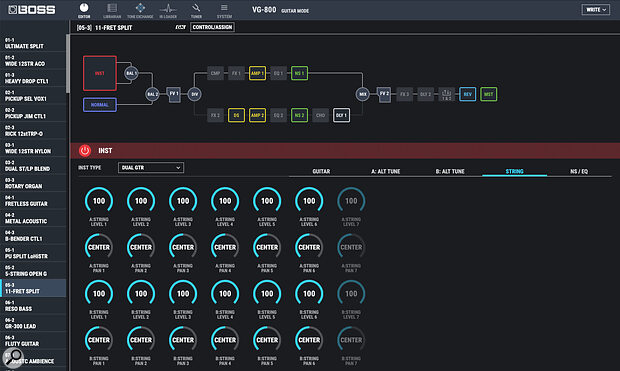Select the FX 3 block
620x371 pixels.
(x=405, y=94)
